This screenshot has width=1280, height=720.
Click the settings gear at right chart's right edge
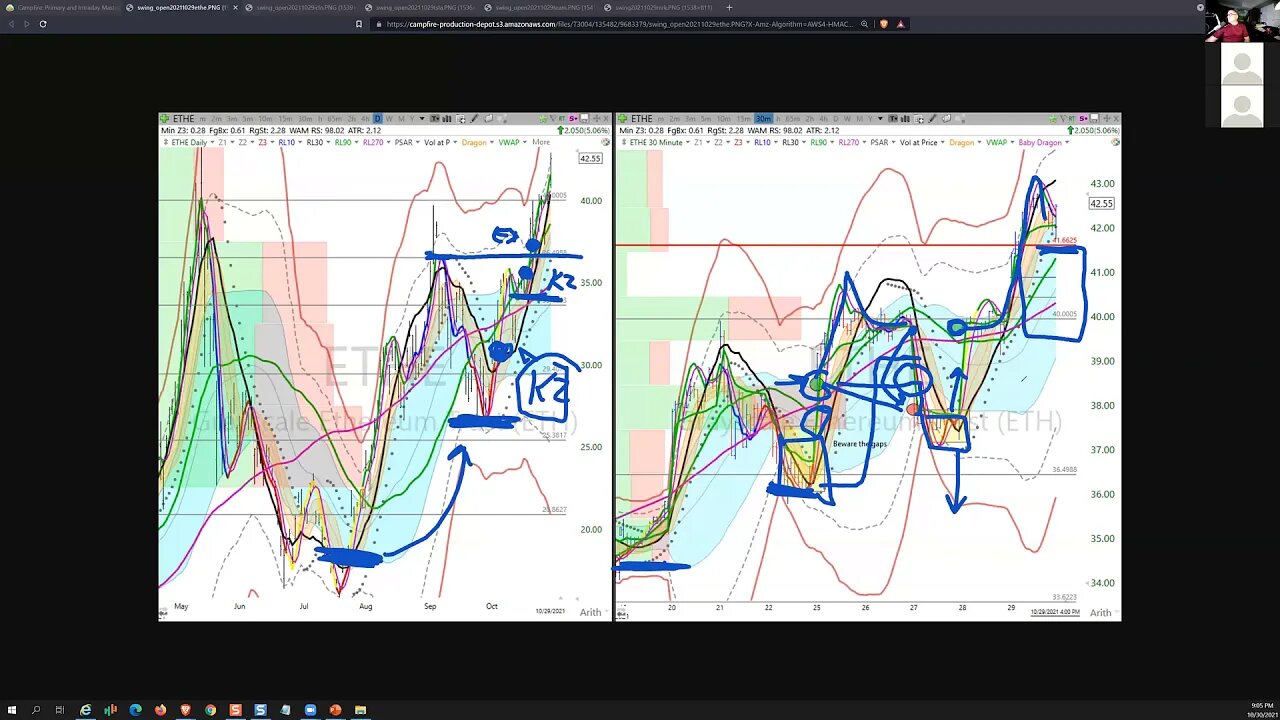pos(1114,142)
